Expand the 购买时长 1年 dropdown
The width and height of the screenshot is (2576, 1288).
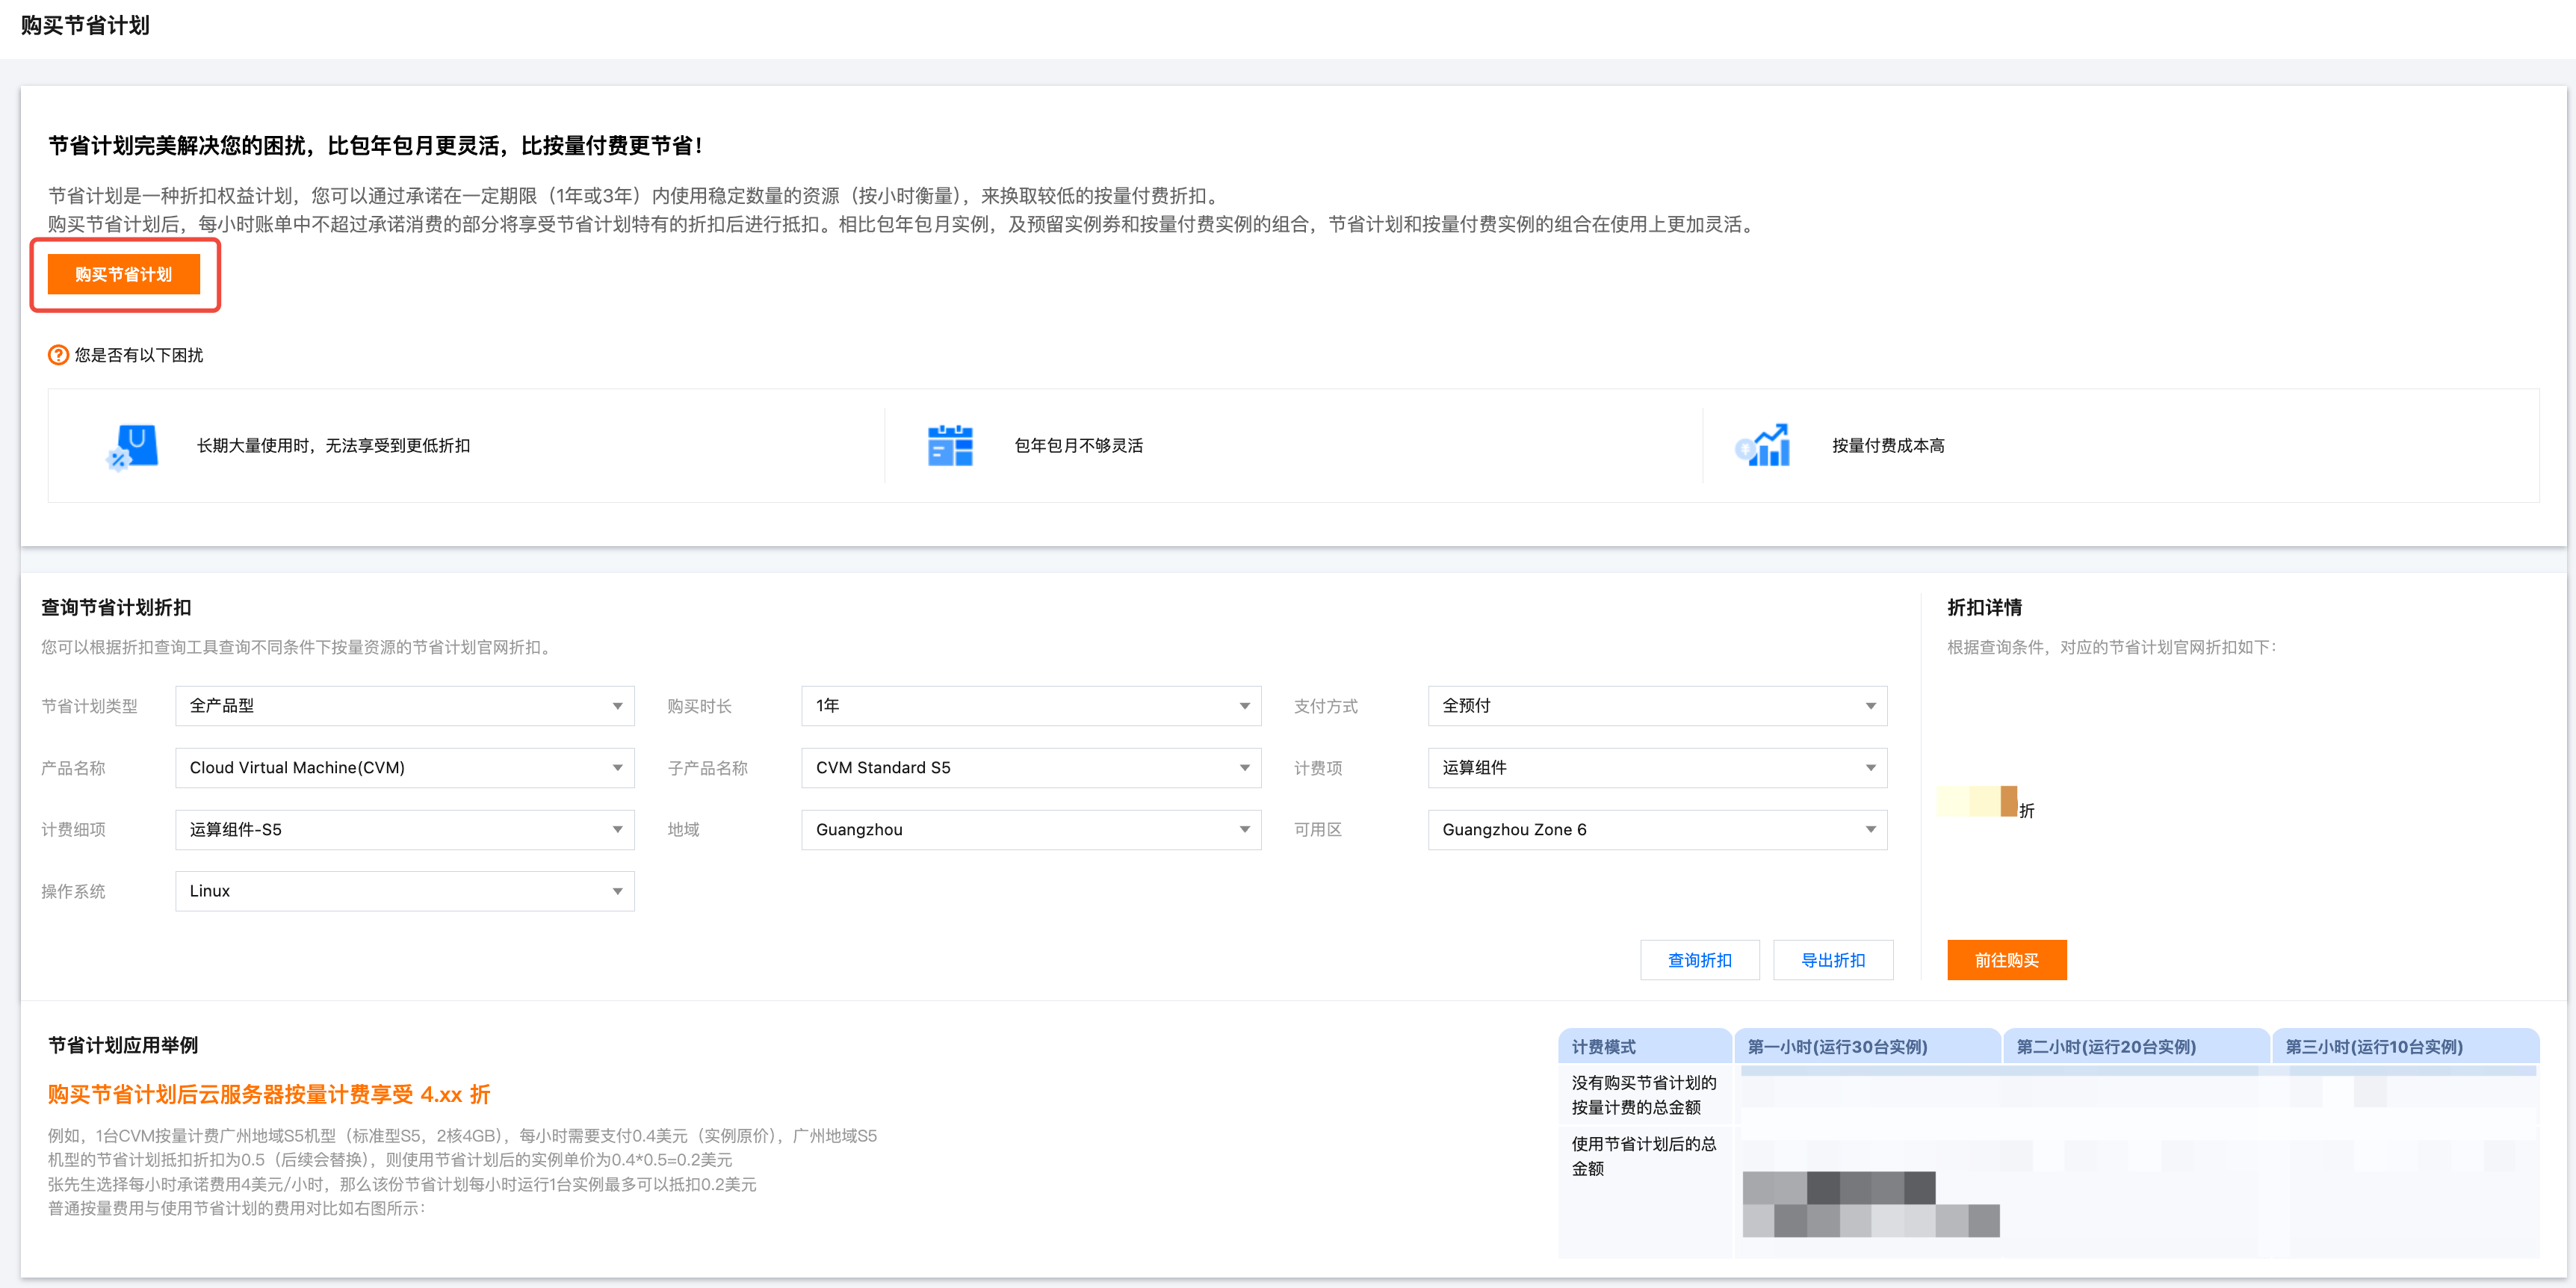(x=1030, y=706)
